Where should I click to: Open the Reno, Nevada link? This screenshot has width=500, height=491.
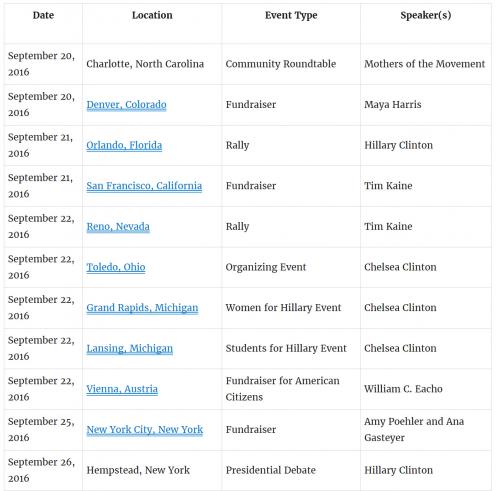118,227
